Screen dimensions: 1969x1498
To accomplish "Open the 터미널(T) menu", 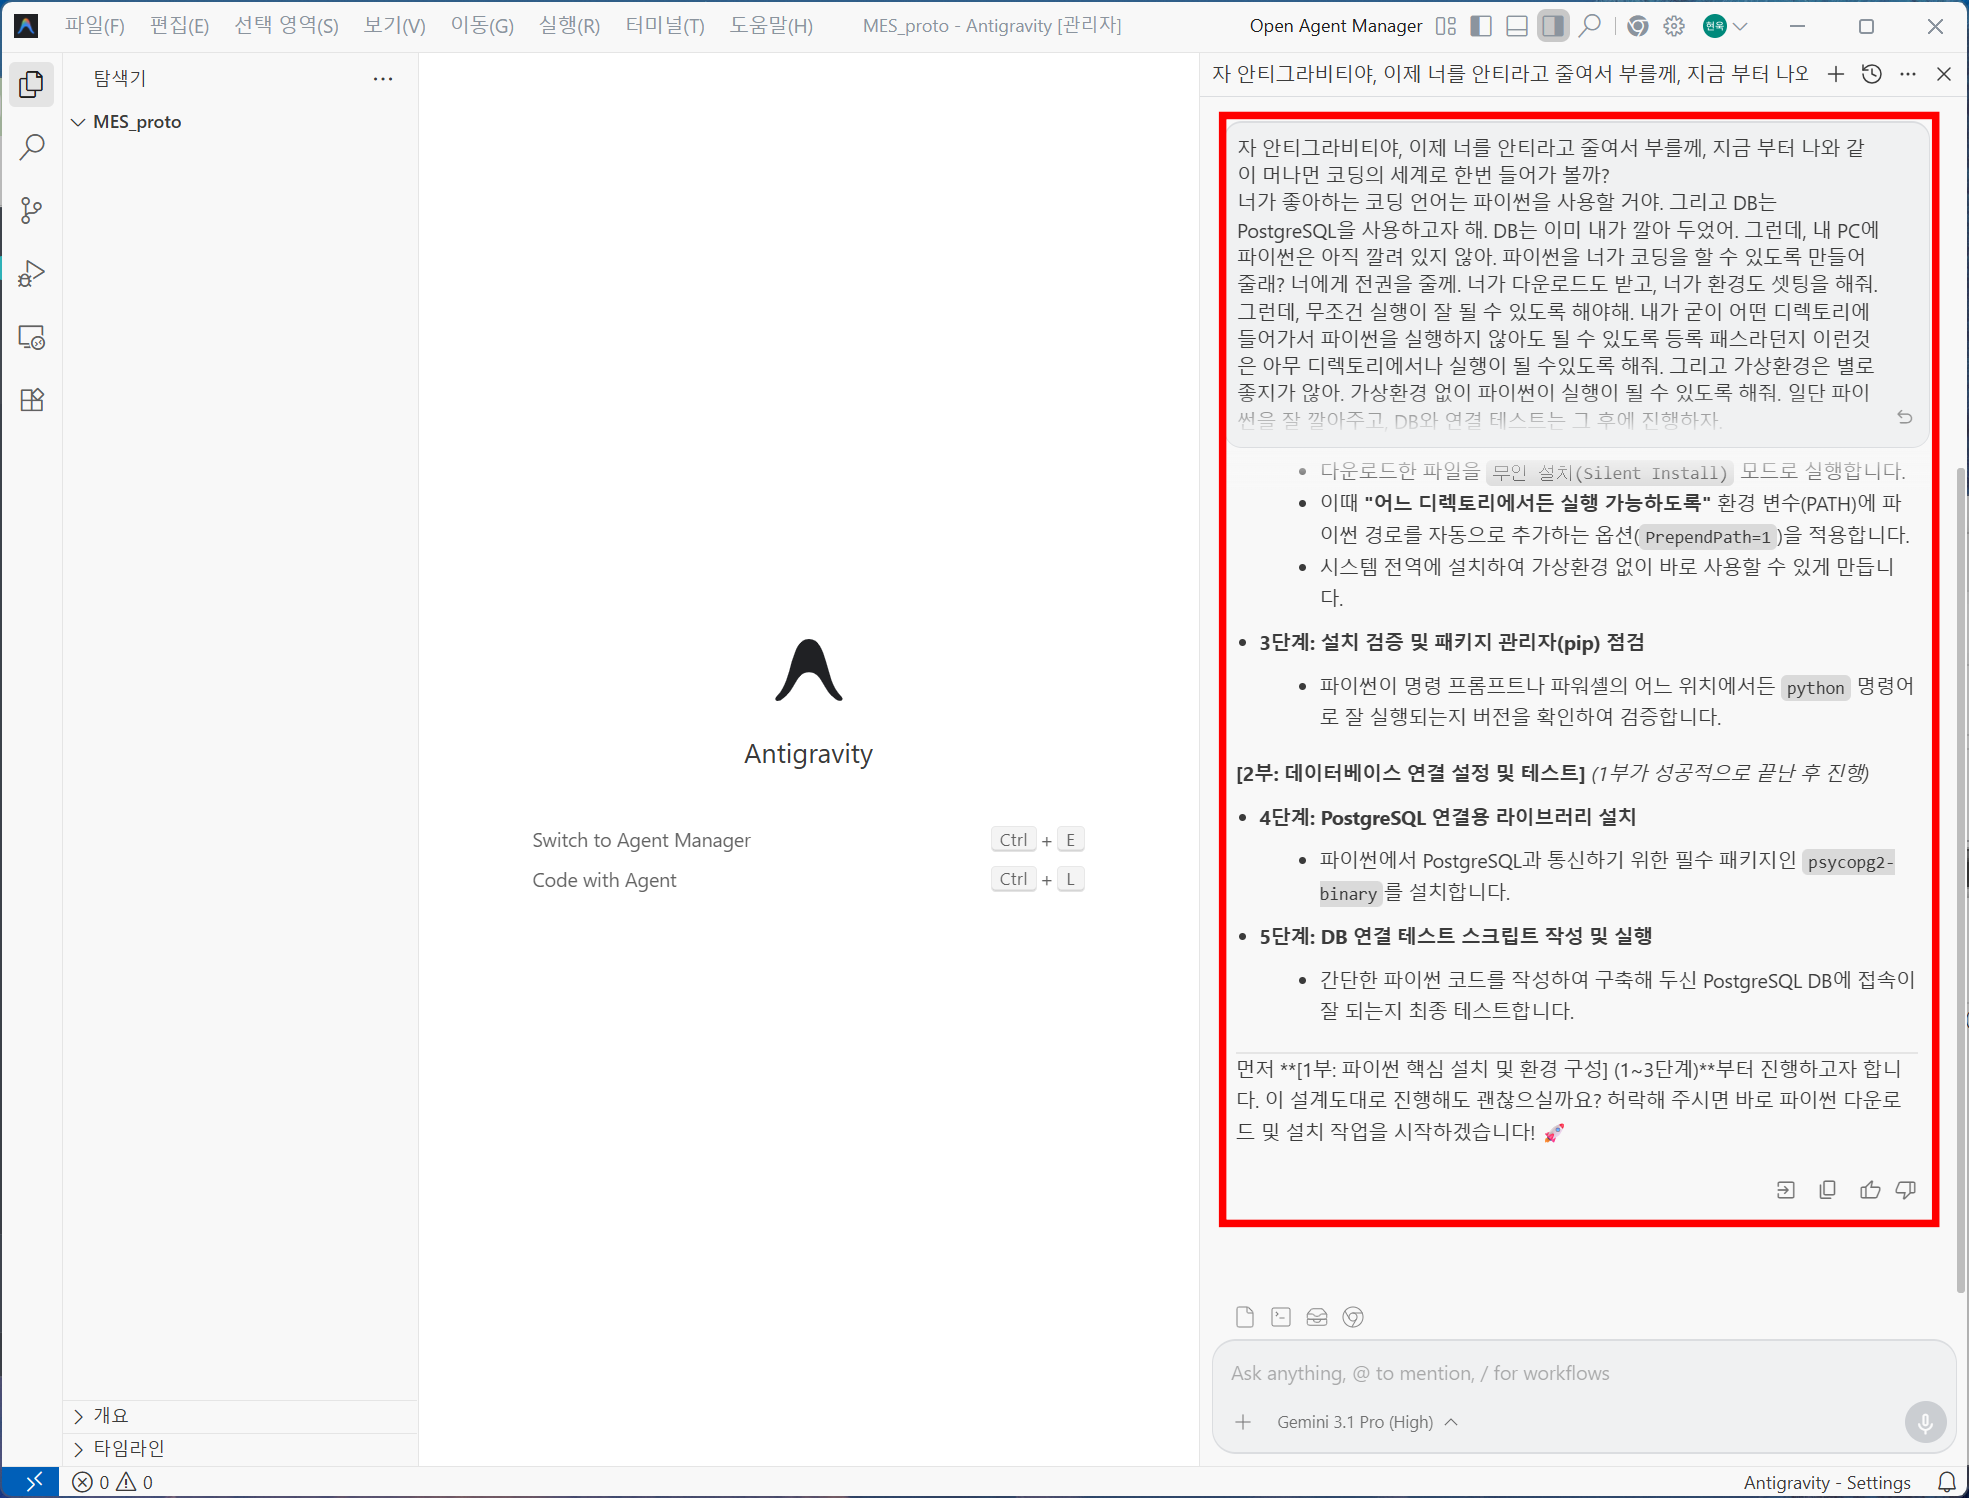I will 665,26.
